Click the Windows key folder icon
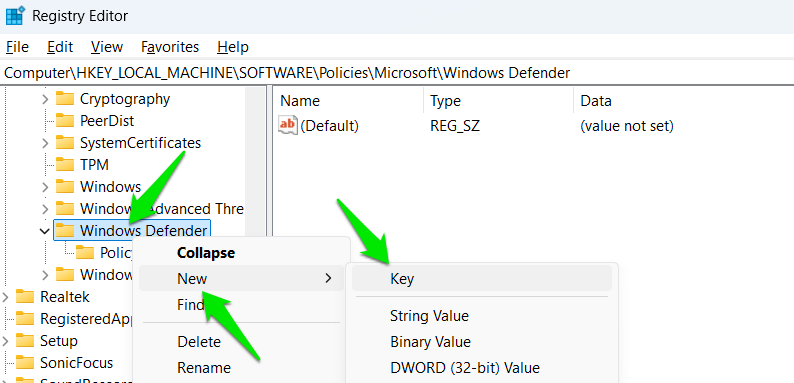 coord(65,186)
